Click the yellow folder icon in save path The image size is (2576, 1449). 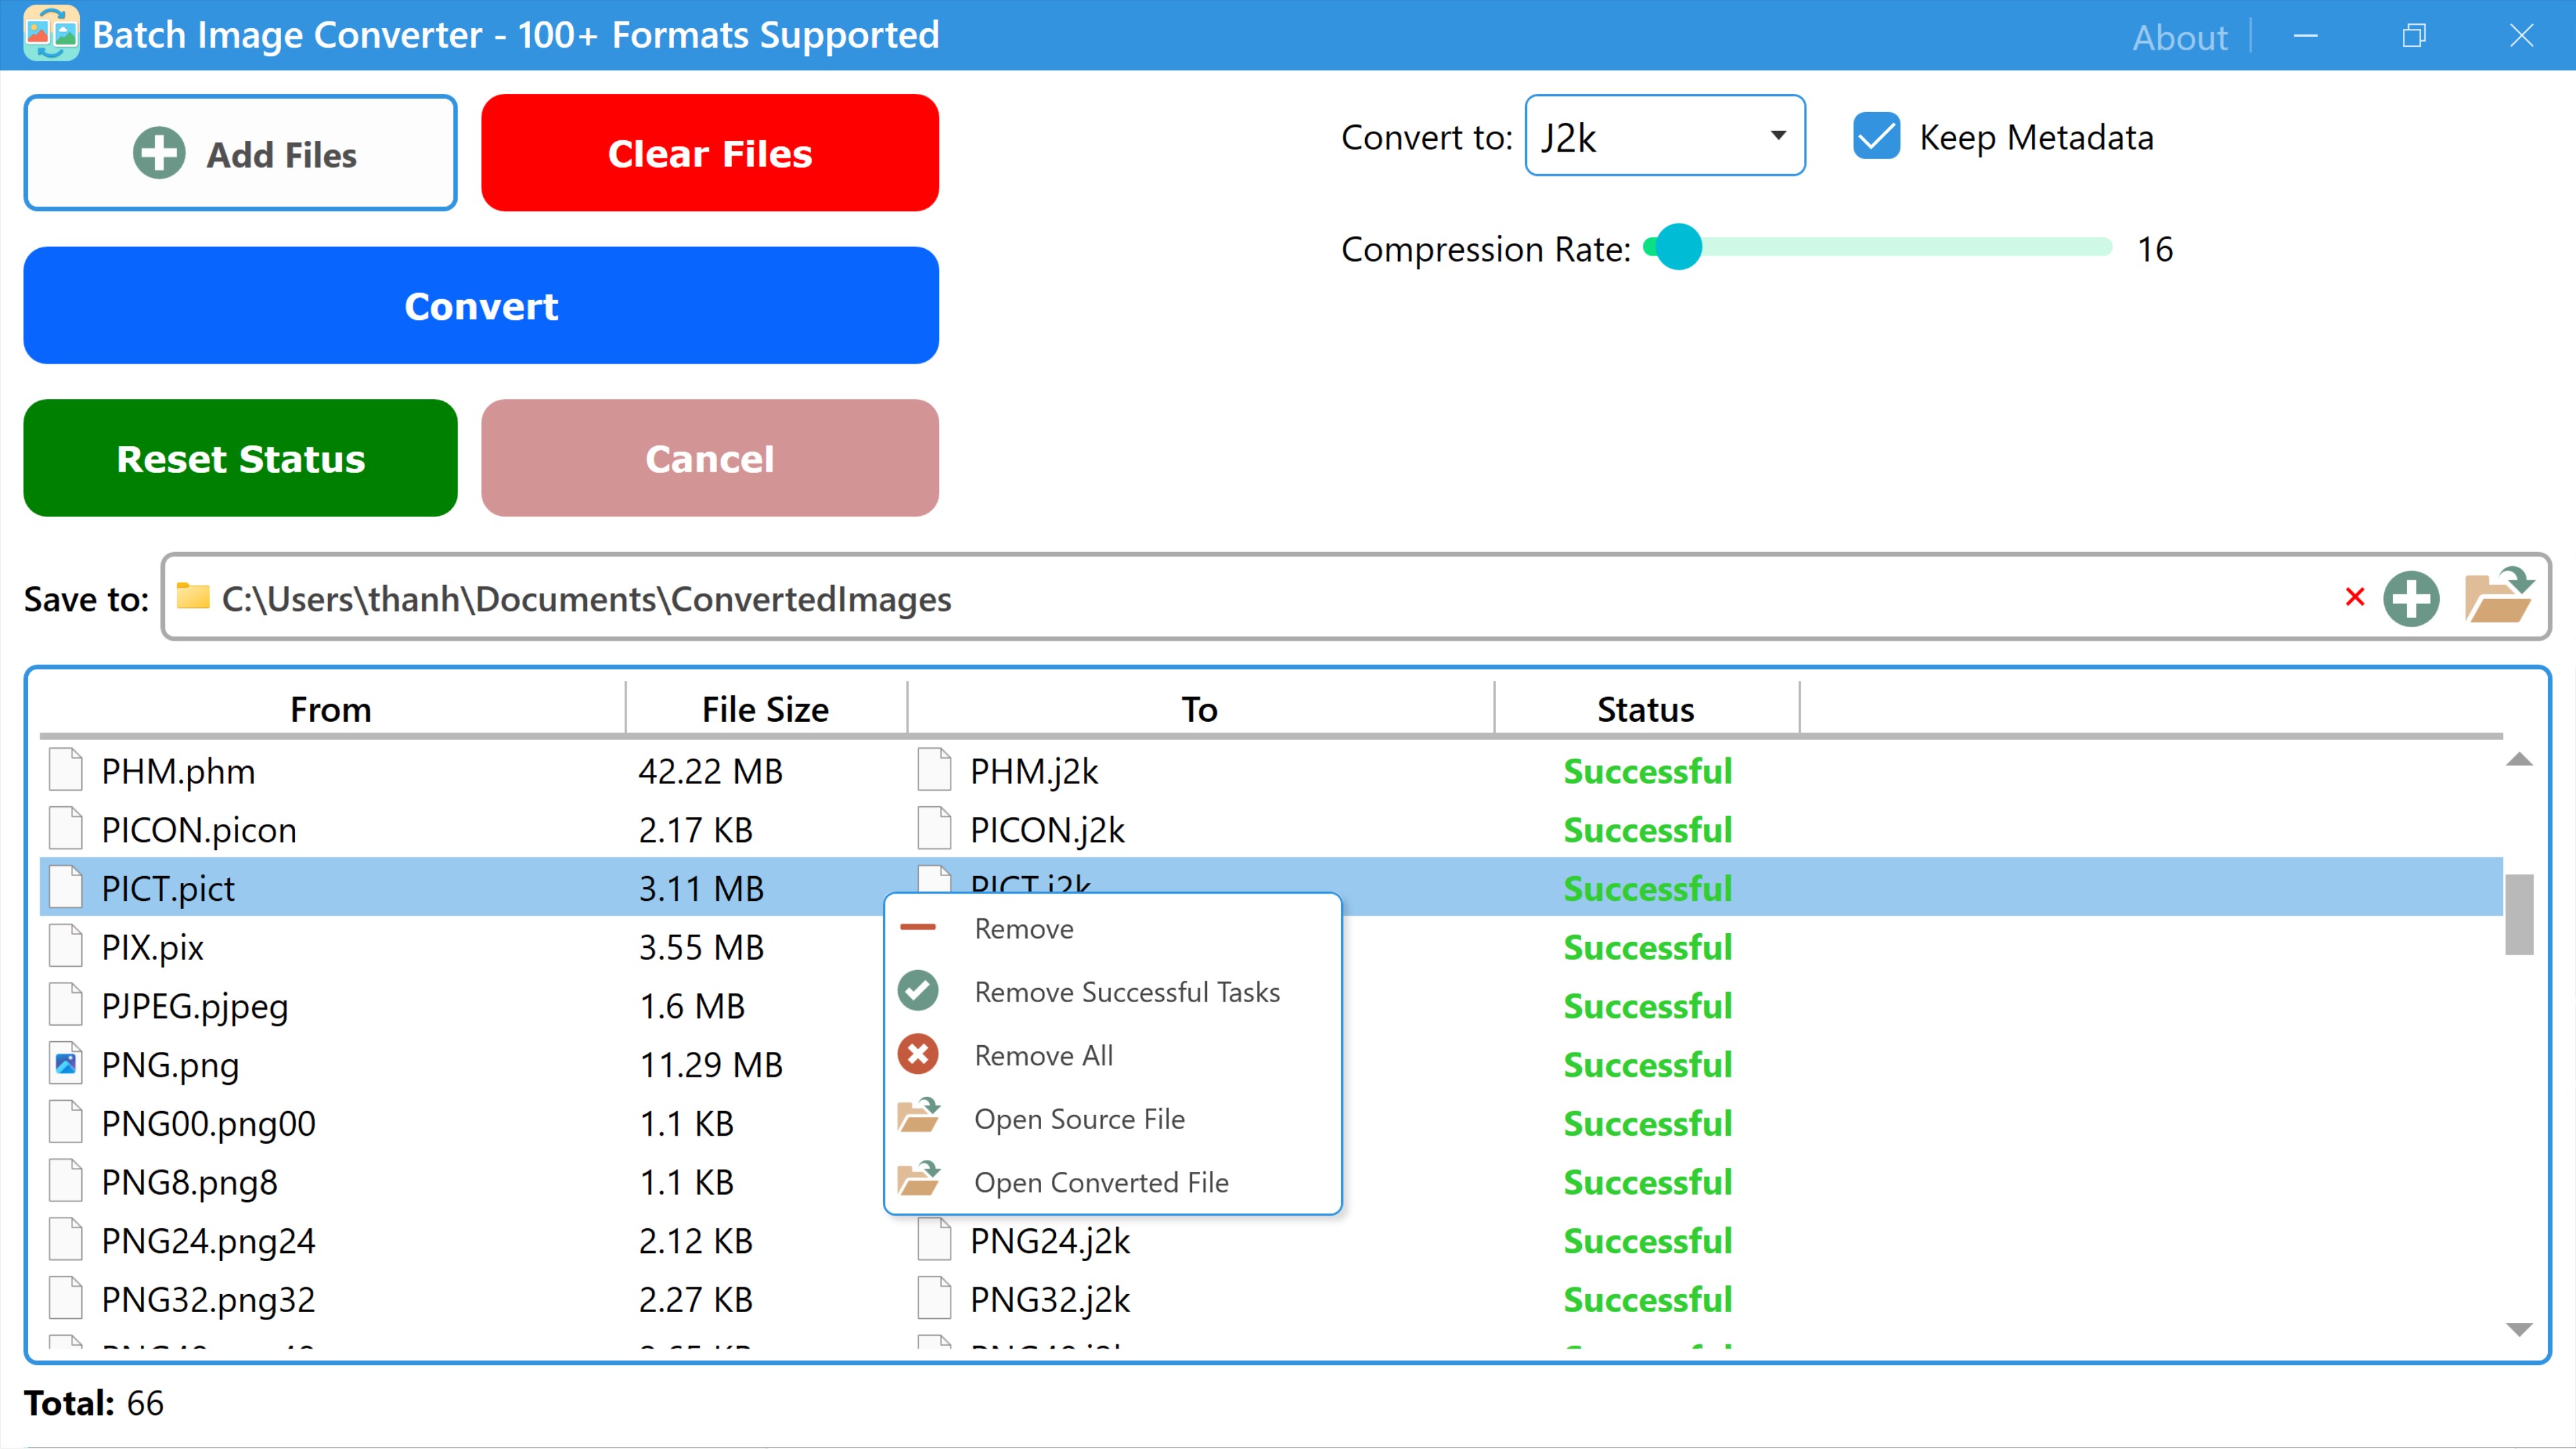tap(193, 596)
